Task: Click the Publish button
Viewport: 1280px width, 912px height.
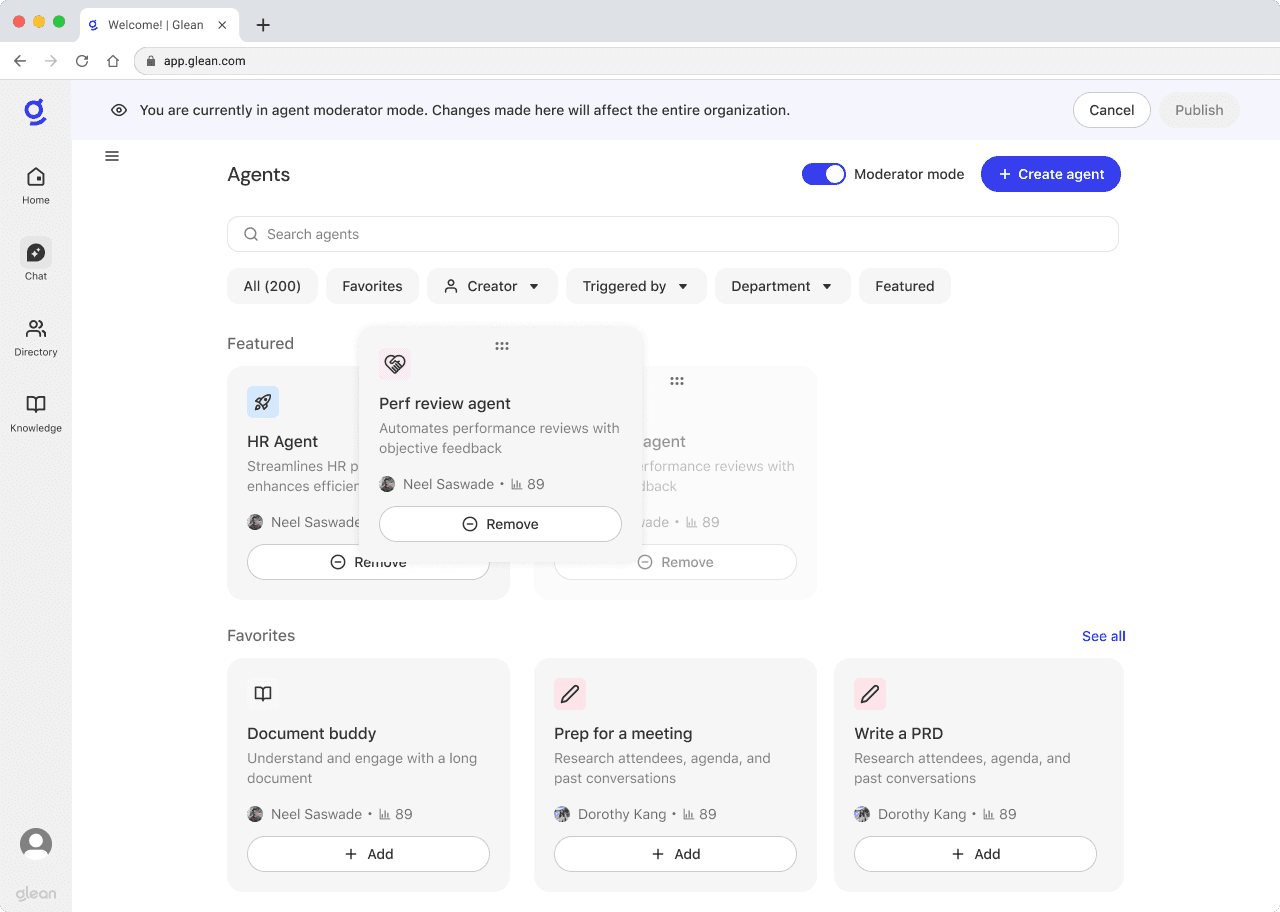Action: pyautogui.click(x=1199, y=110)
